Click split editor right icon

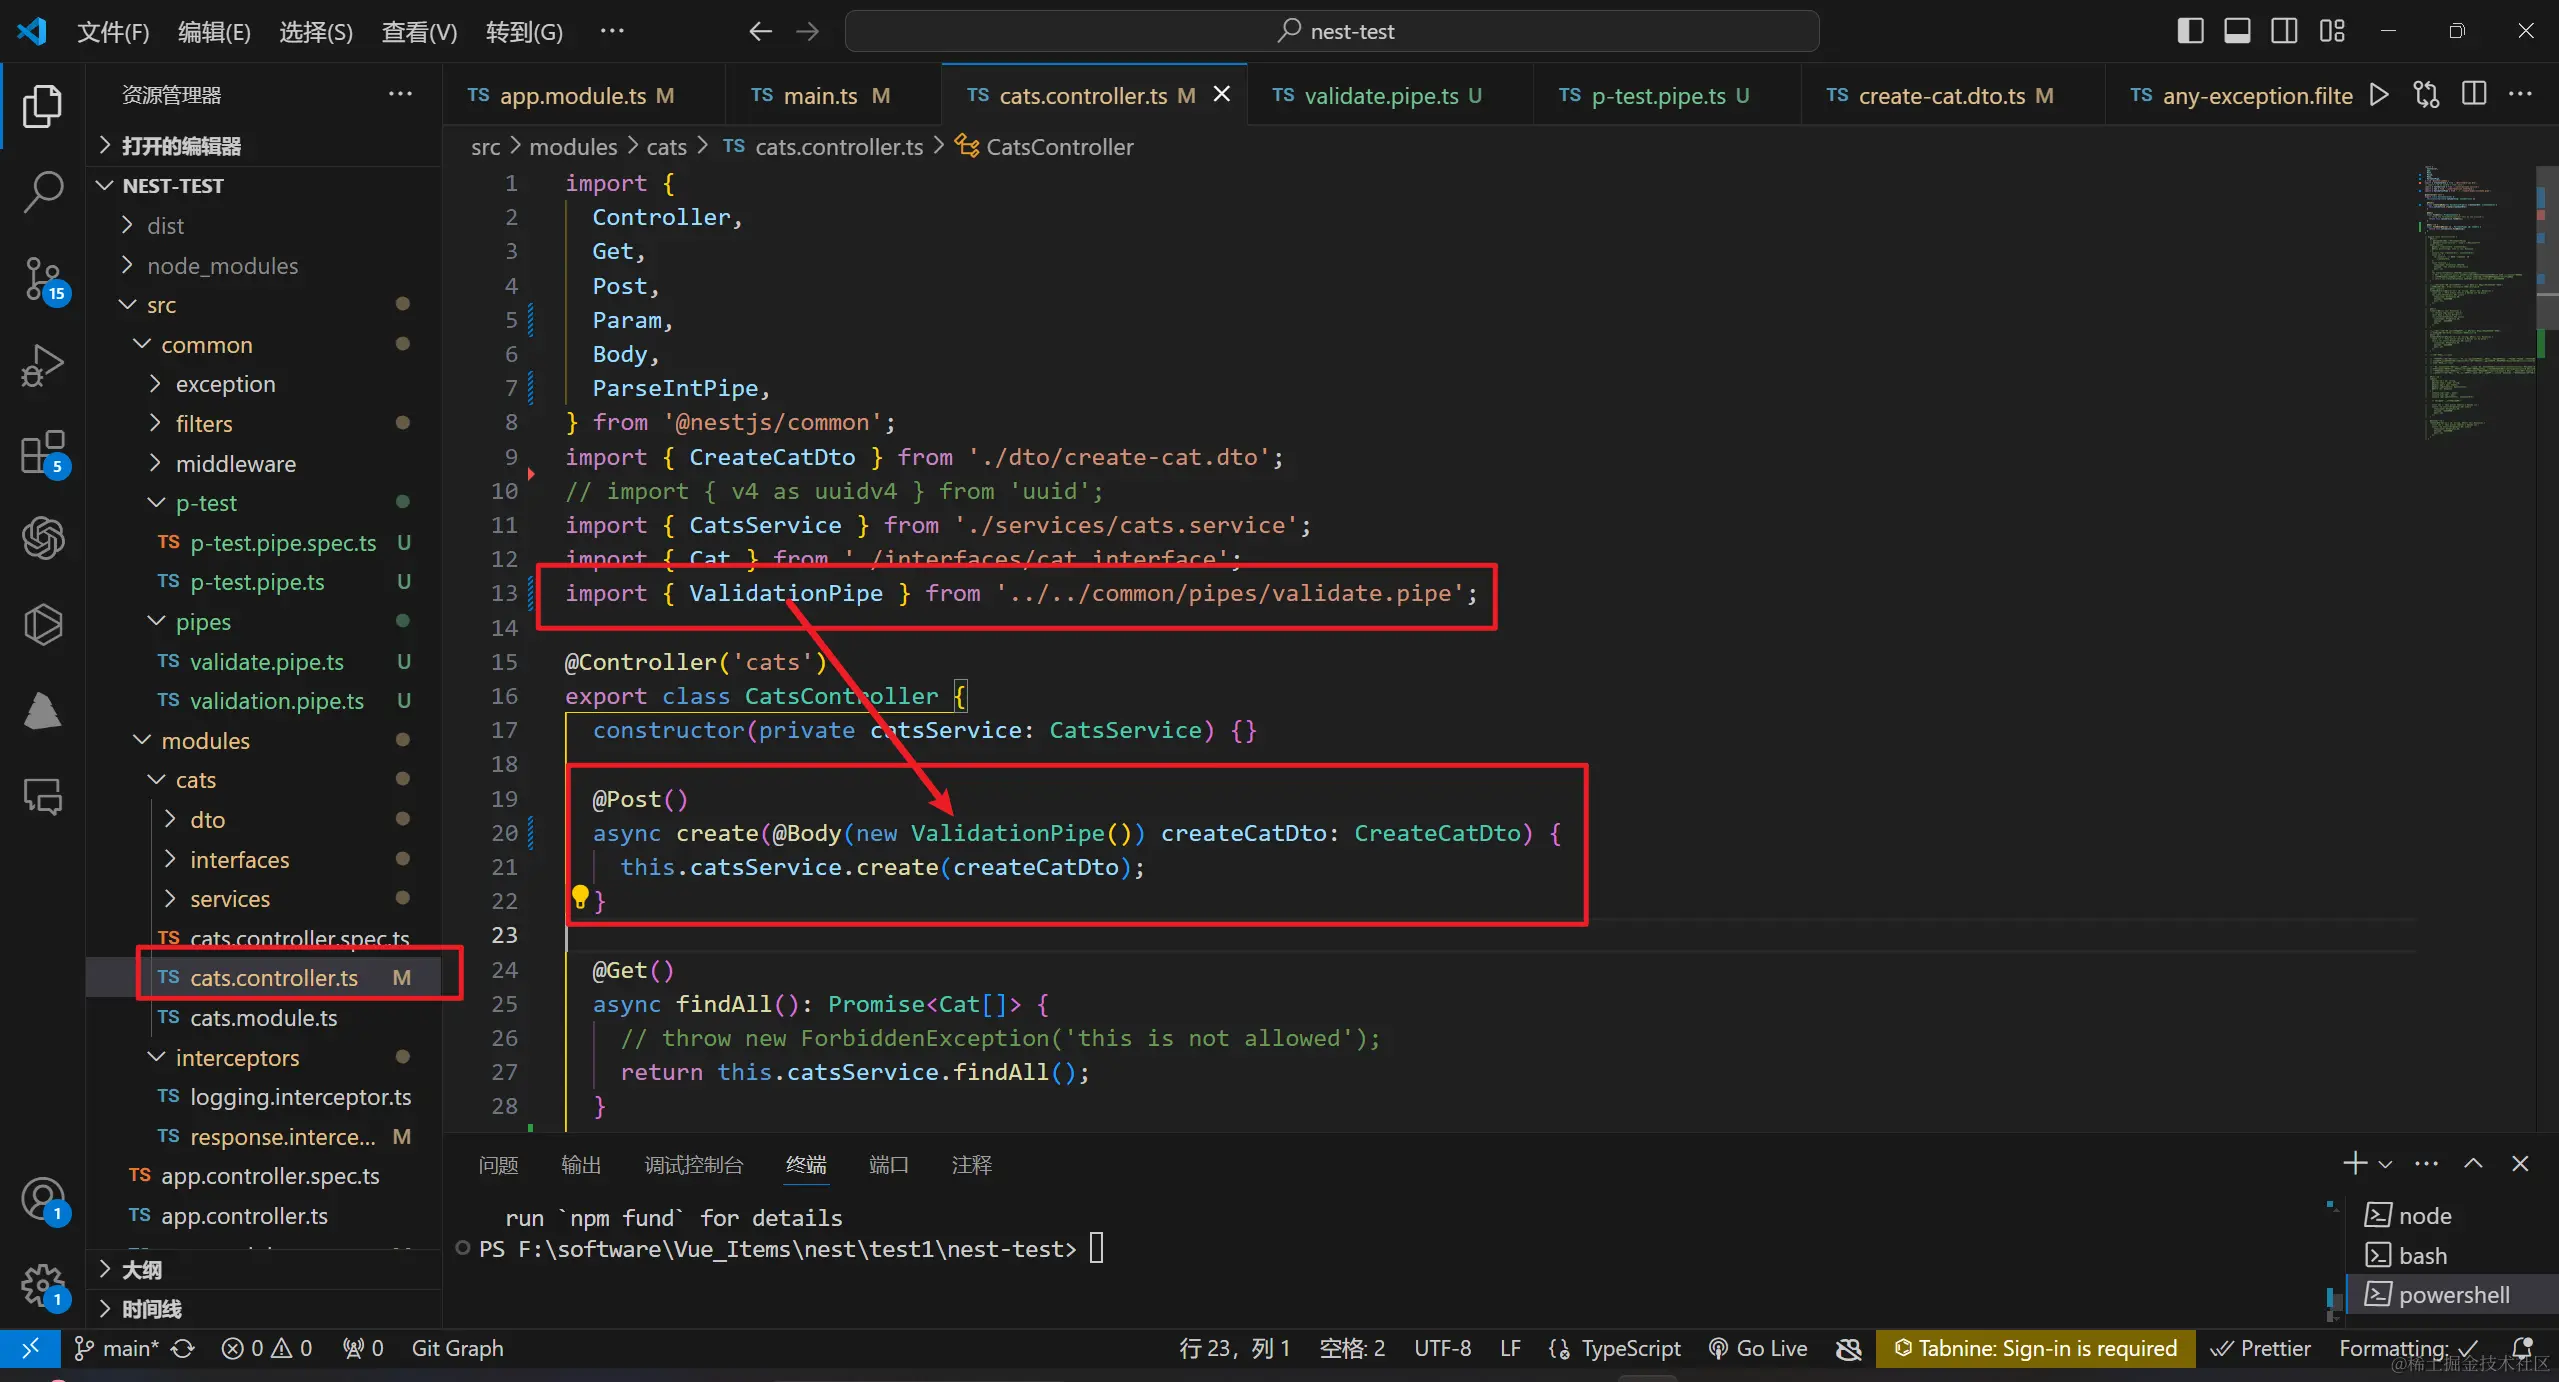point(2474,95)
